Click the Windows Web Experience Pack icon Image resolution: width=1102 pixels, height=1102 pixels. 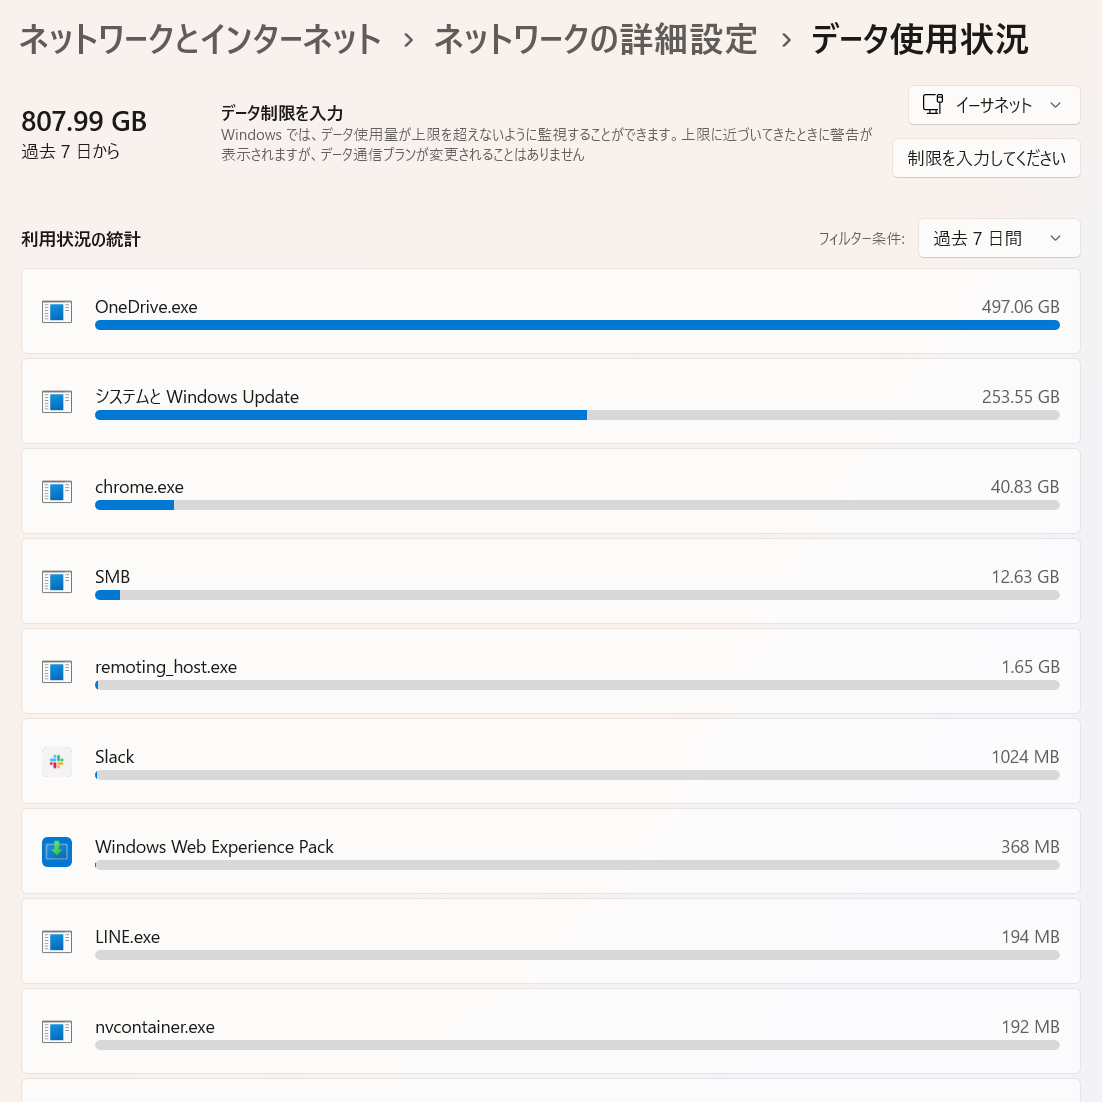[57, 851]
